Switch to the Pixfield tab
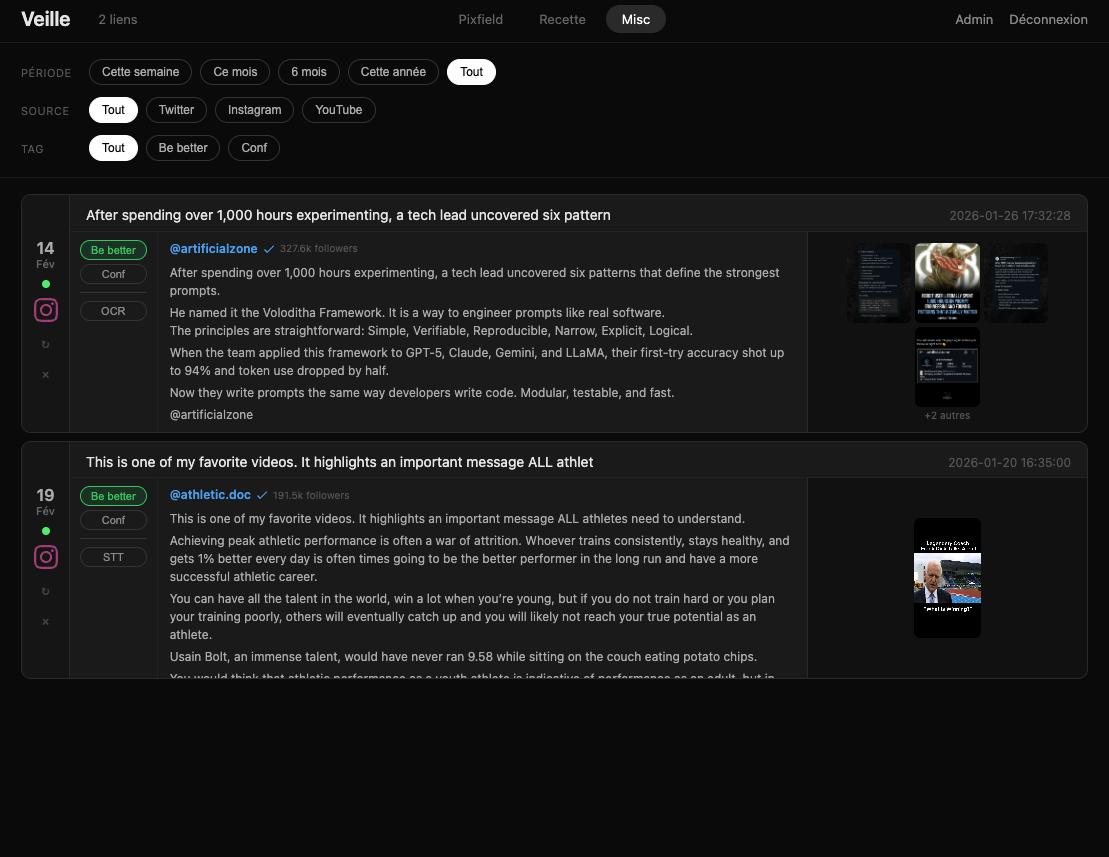 480,19
